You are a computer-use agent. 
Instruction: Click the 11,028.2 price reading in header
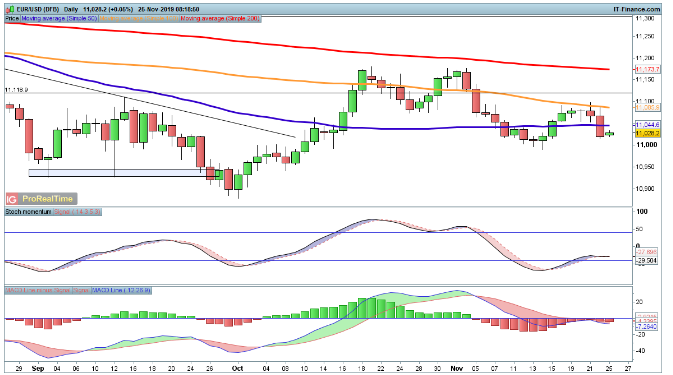96,9
